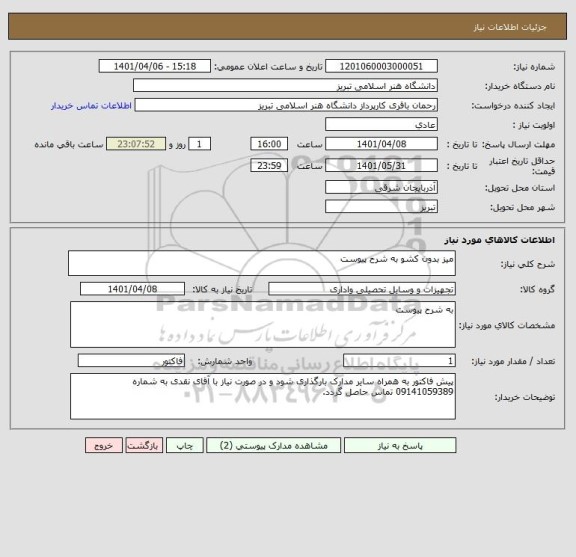Click price validity date 1401/05/31 field
The height and width of the screenshot is (557, 576).
[381, 165]
